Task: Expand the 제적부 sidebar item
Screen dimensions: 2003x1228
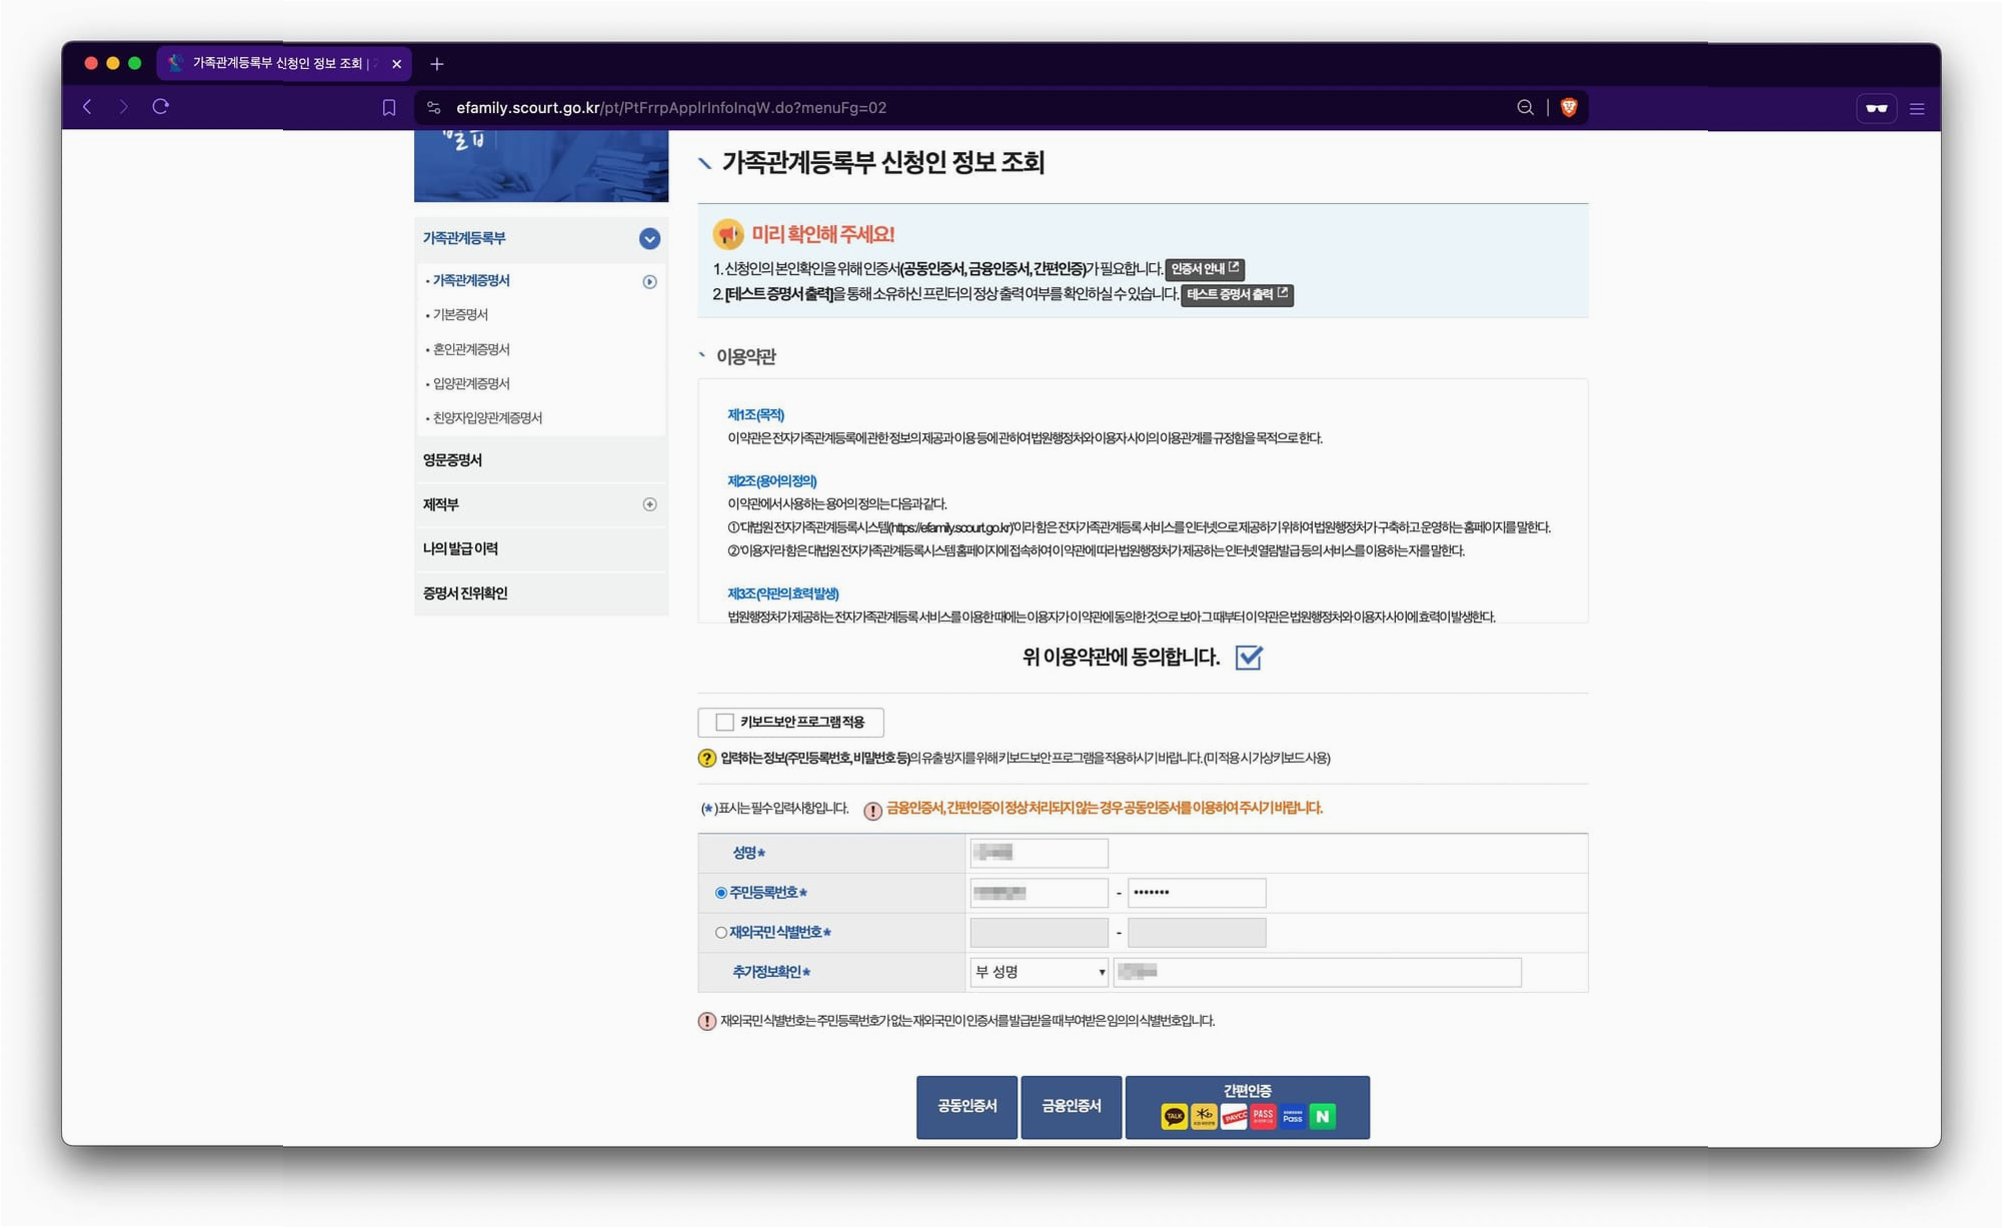Action: (649, 505)
